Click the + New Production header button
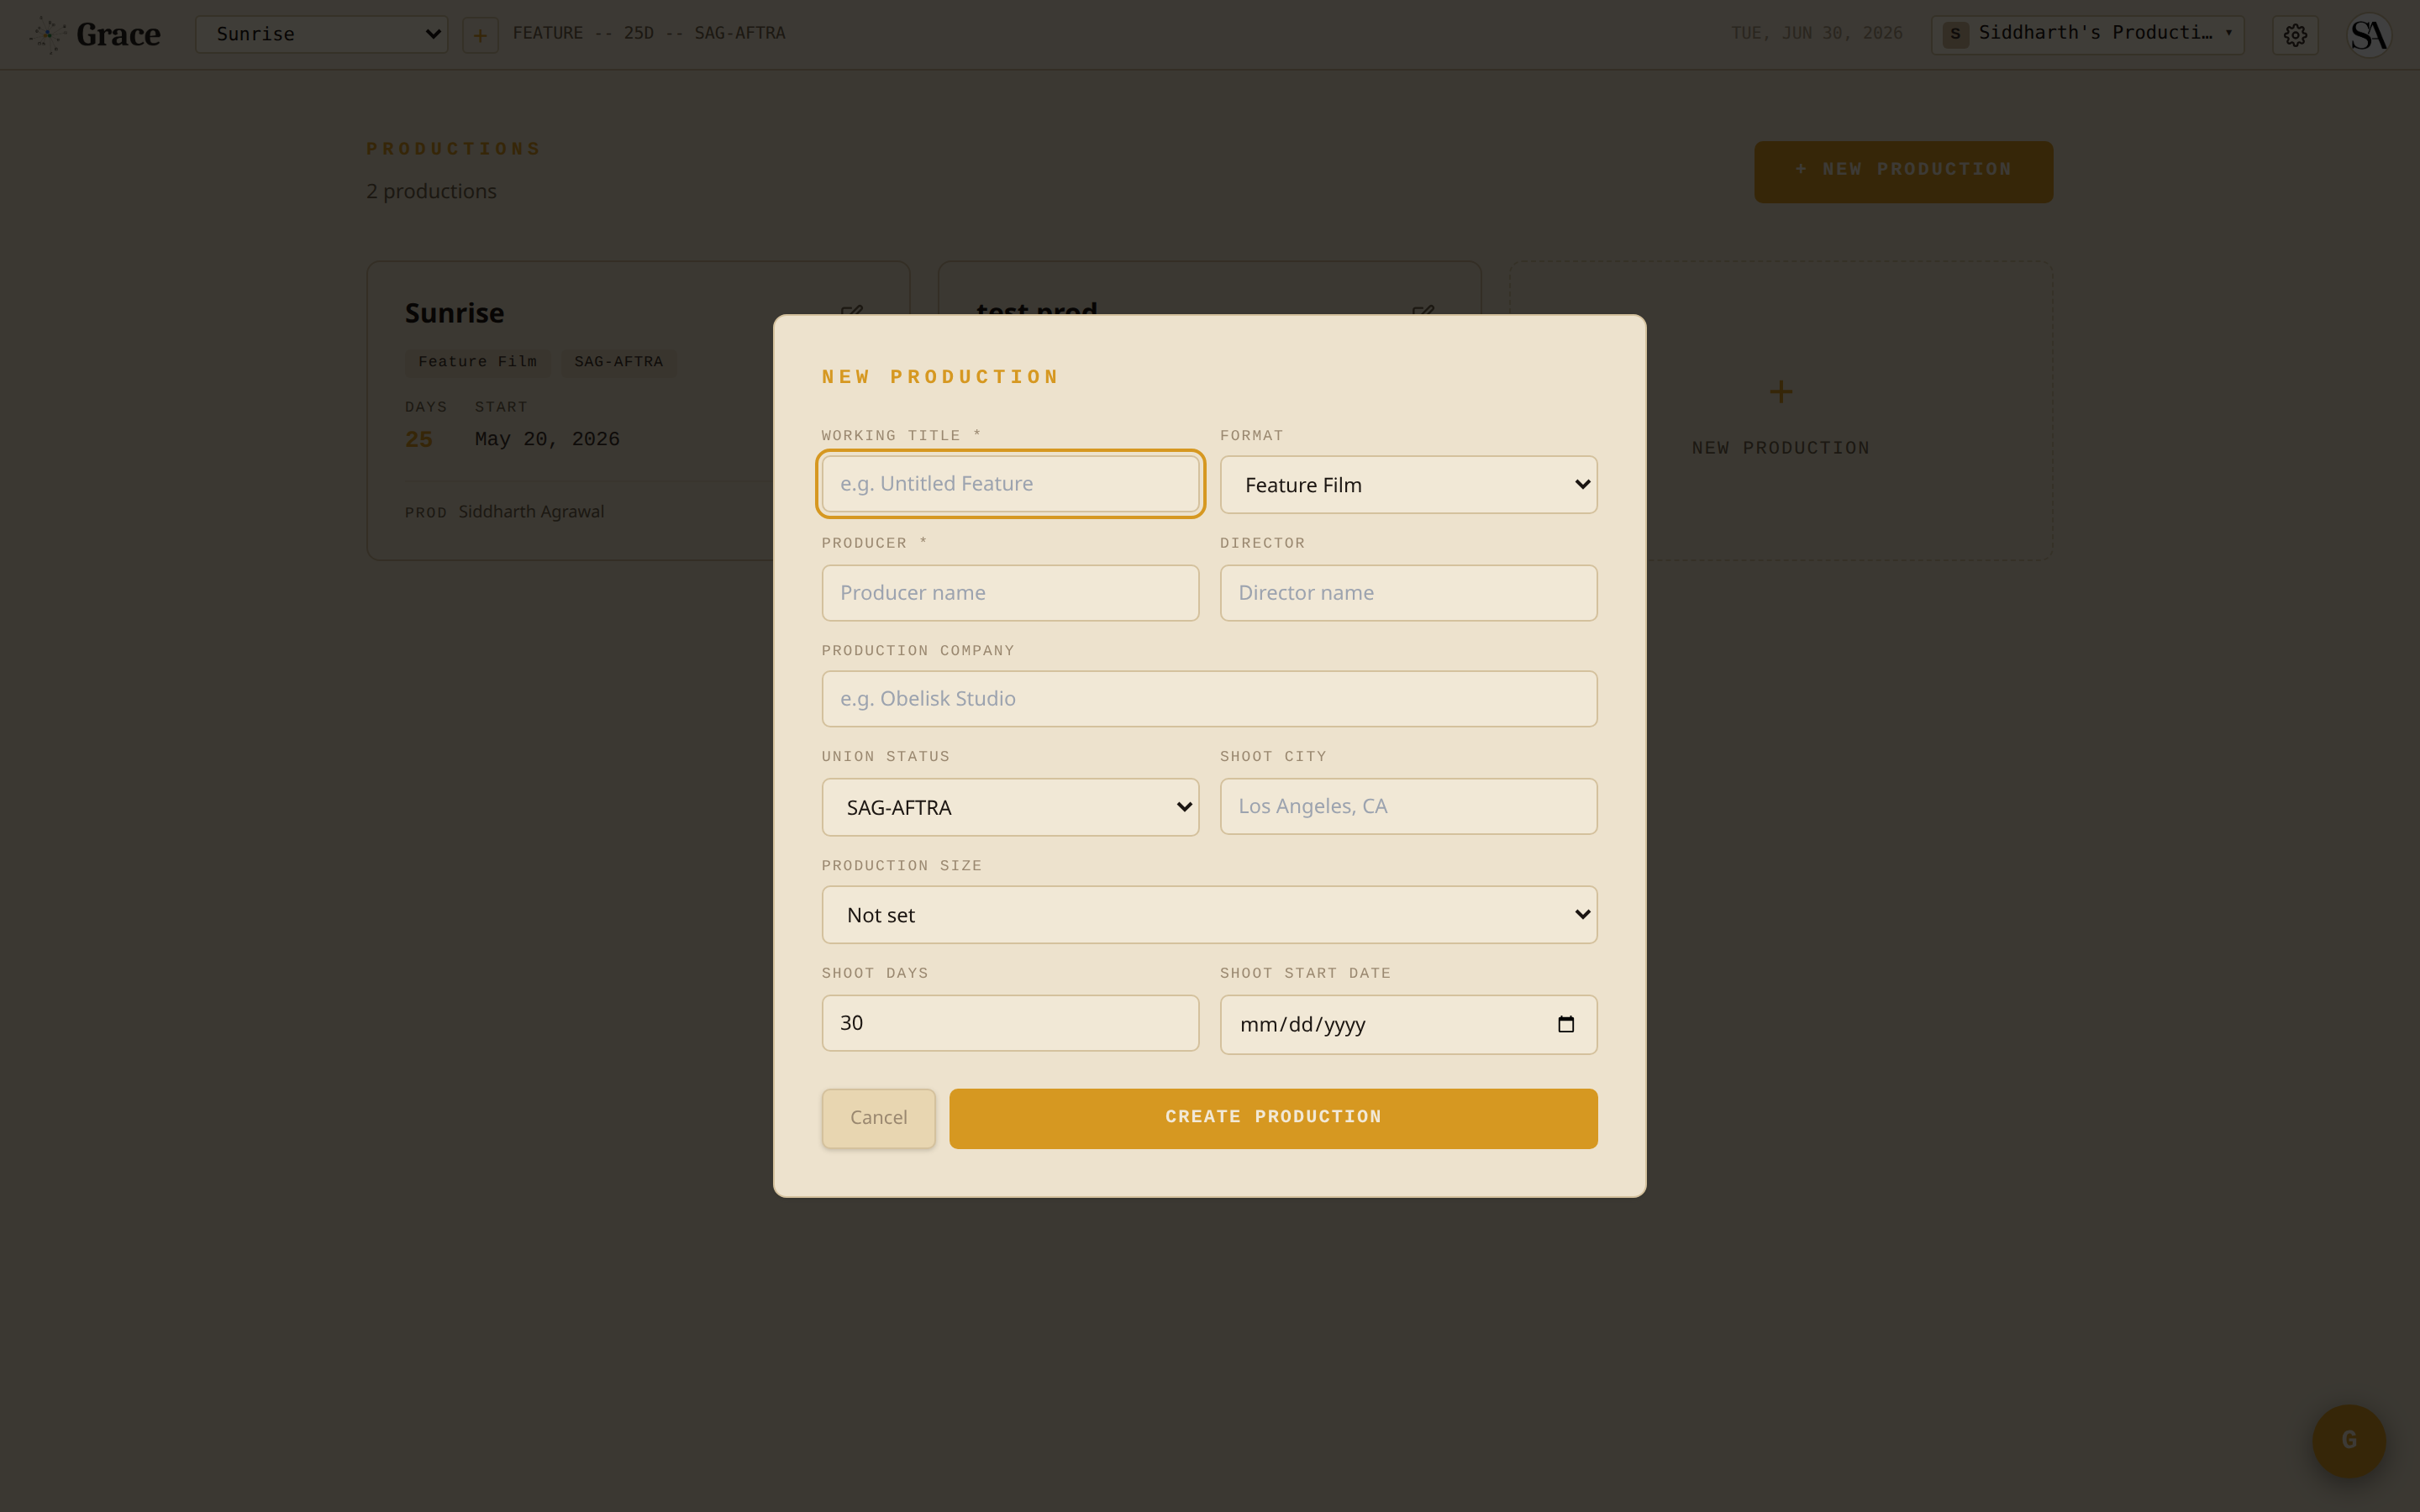The height and width of the screenshot is (1512, 2420). pos(1903,171)
